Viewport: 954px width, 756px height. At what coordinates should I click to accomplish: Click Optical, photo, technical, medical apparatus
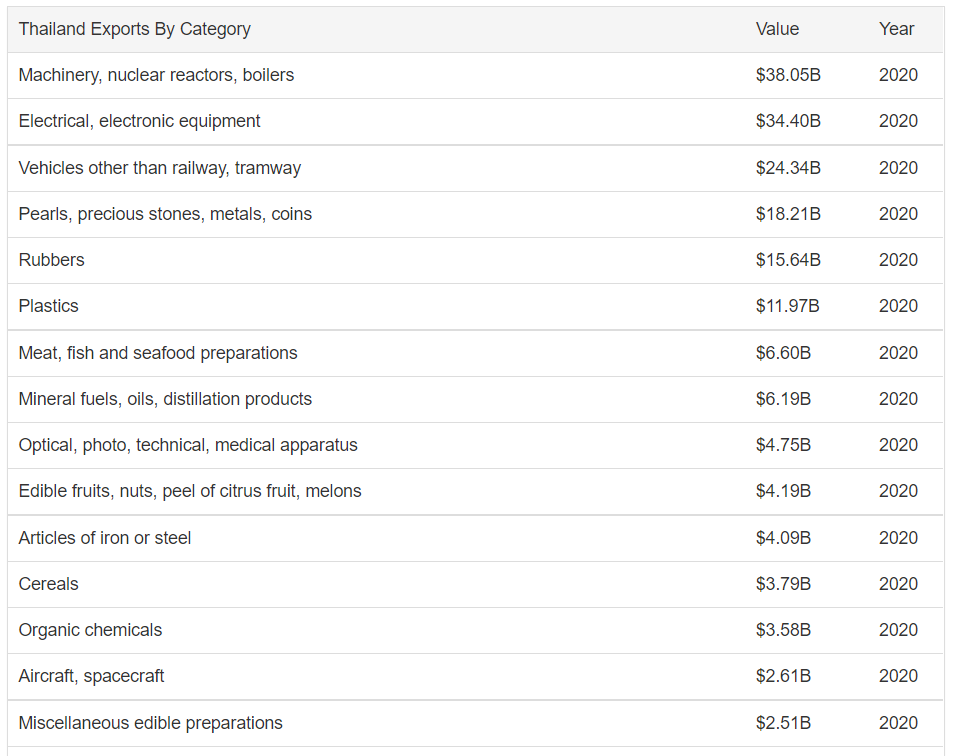pos(188,445)
